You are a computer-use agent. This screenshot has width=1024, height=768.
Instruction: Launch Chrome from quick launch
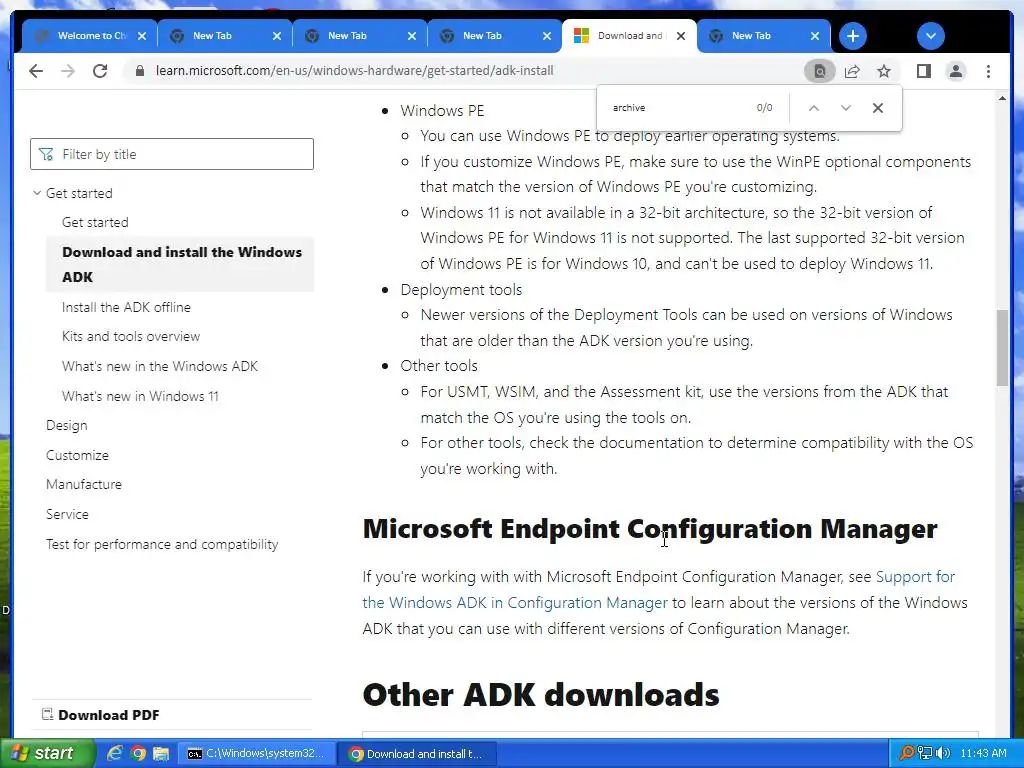138,754
